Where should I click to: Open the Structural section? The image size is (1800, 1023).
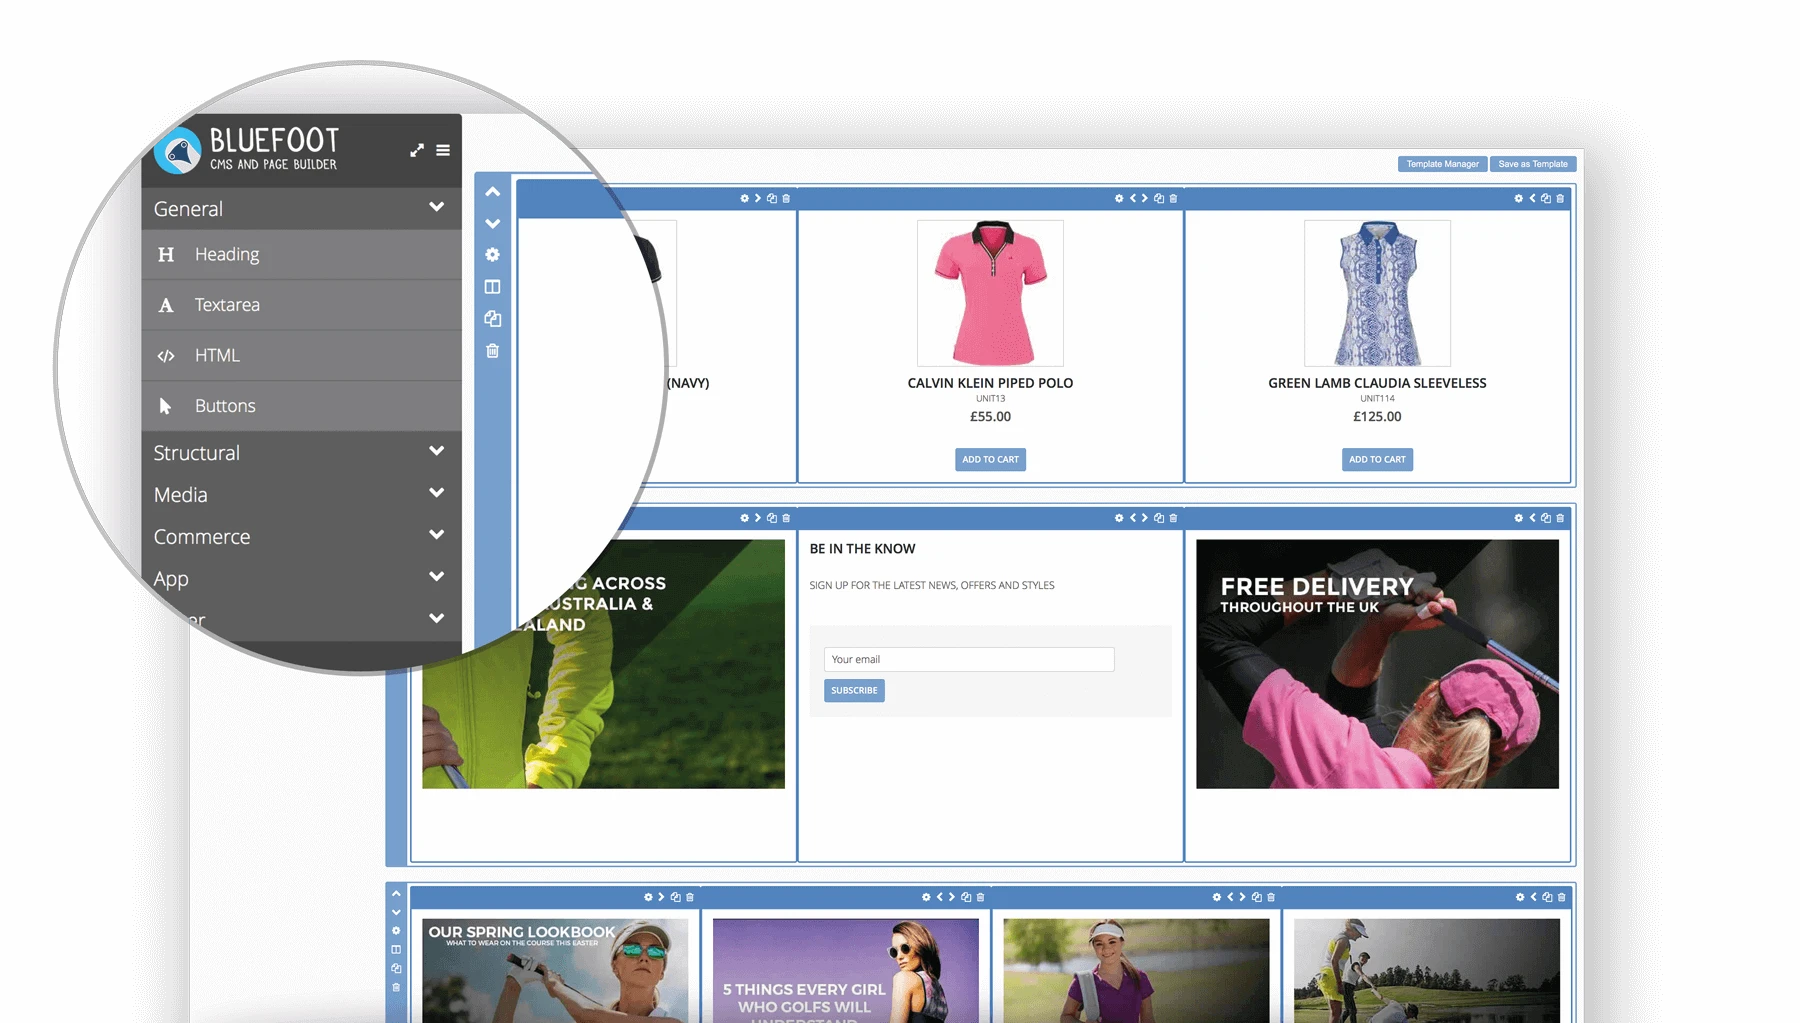click(437, 451)
